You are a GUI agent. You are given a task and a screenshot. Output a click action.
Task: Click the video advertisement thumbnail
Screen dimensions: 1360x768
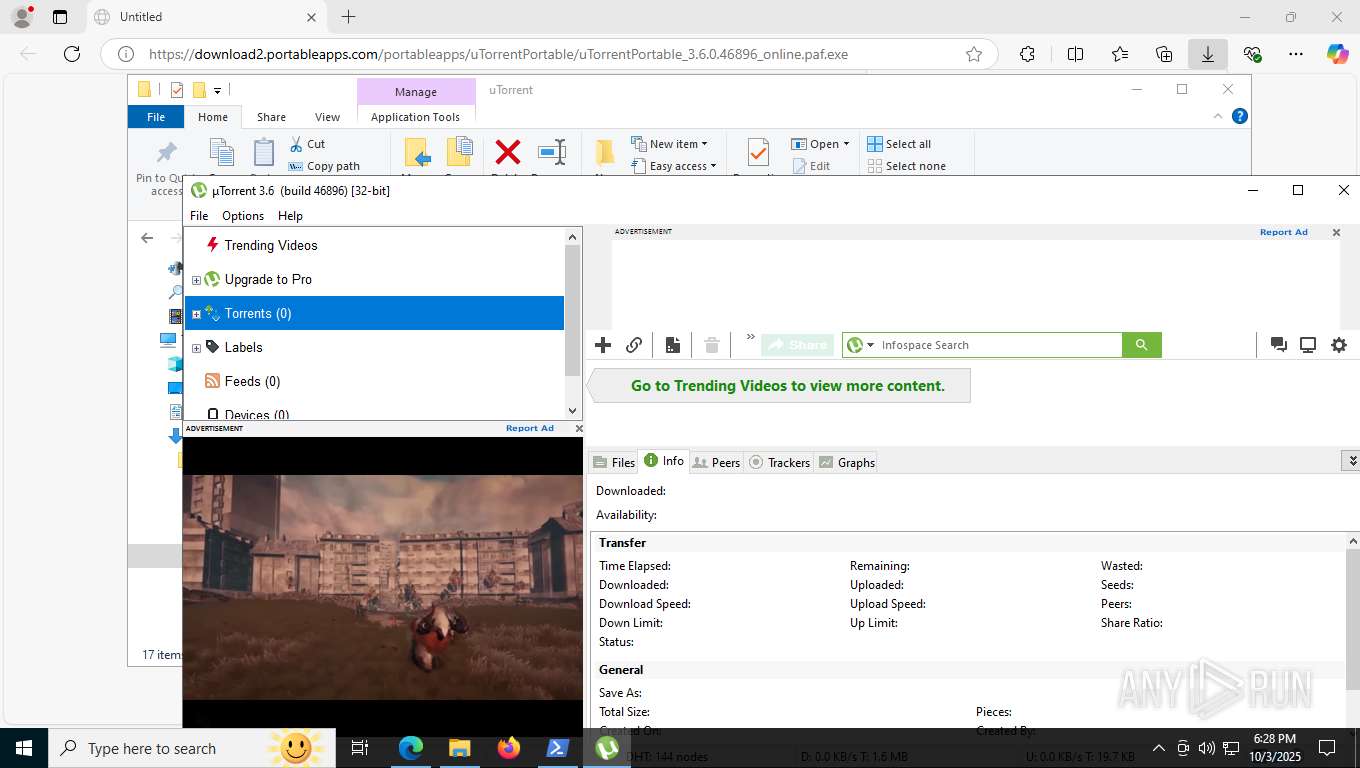tap(383, 587)
